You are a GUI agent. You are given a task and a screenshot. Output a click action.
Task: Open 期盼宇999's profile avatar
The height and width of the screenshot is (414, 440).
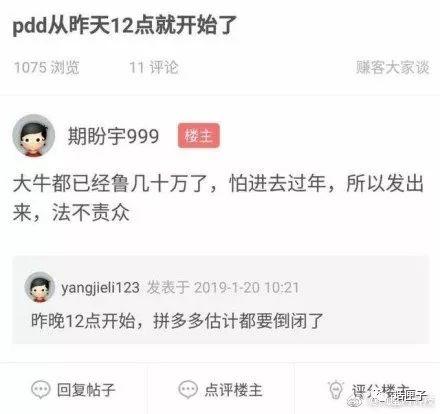click(33, 136)
